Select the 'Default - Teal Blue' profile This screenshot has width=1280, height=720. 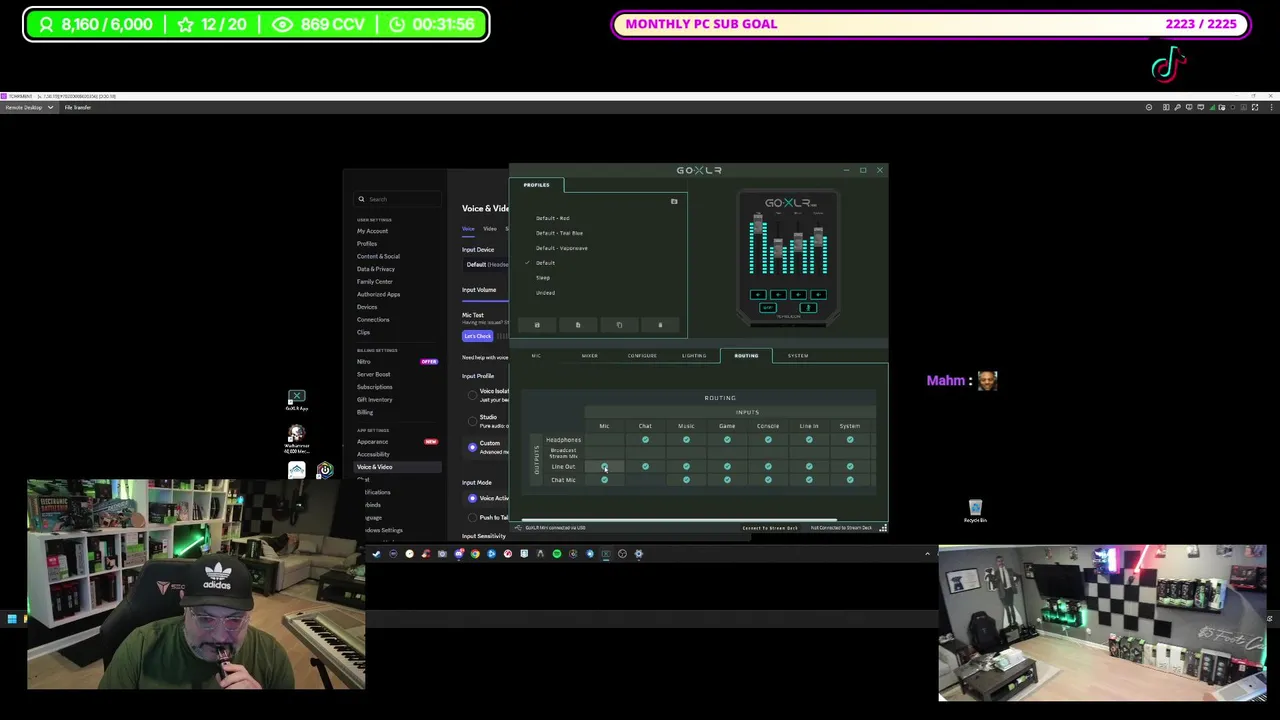click(559, 233)
